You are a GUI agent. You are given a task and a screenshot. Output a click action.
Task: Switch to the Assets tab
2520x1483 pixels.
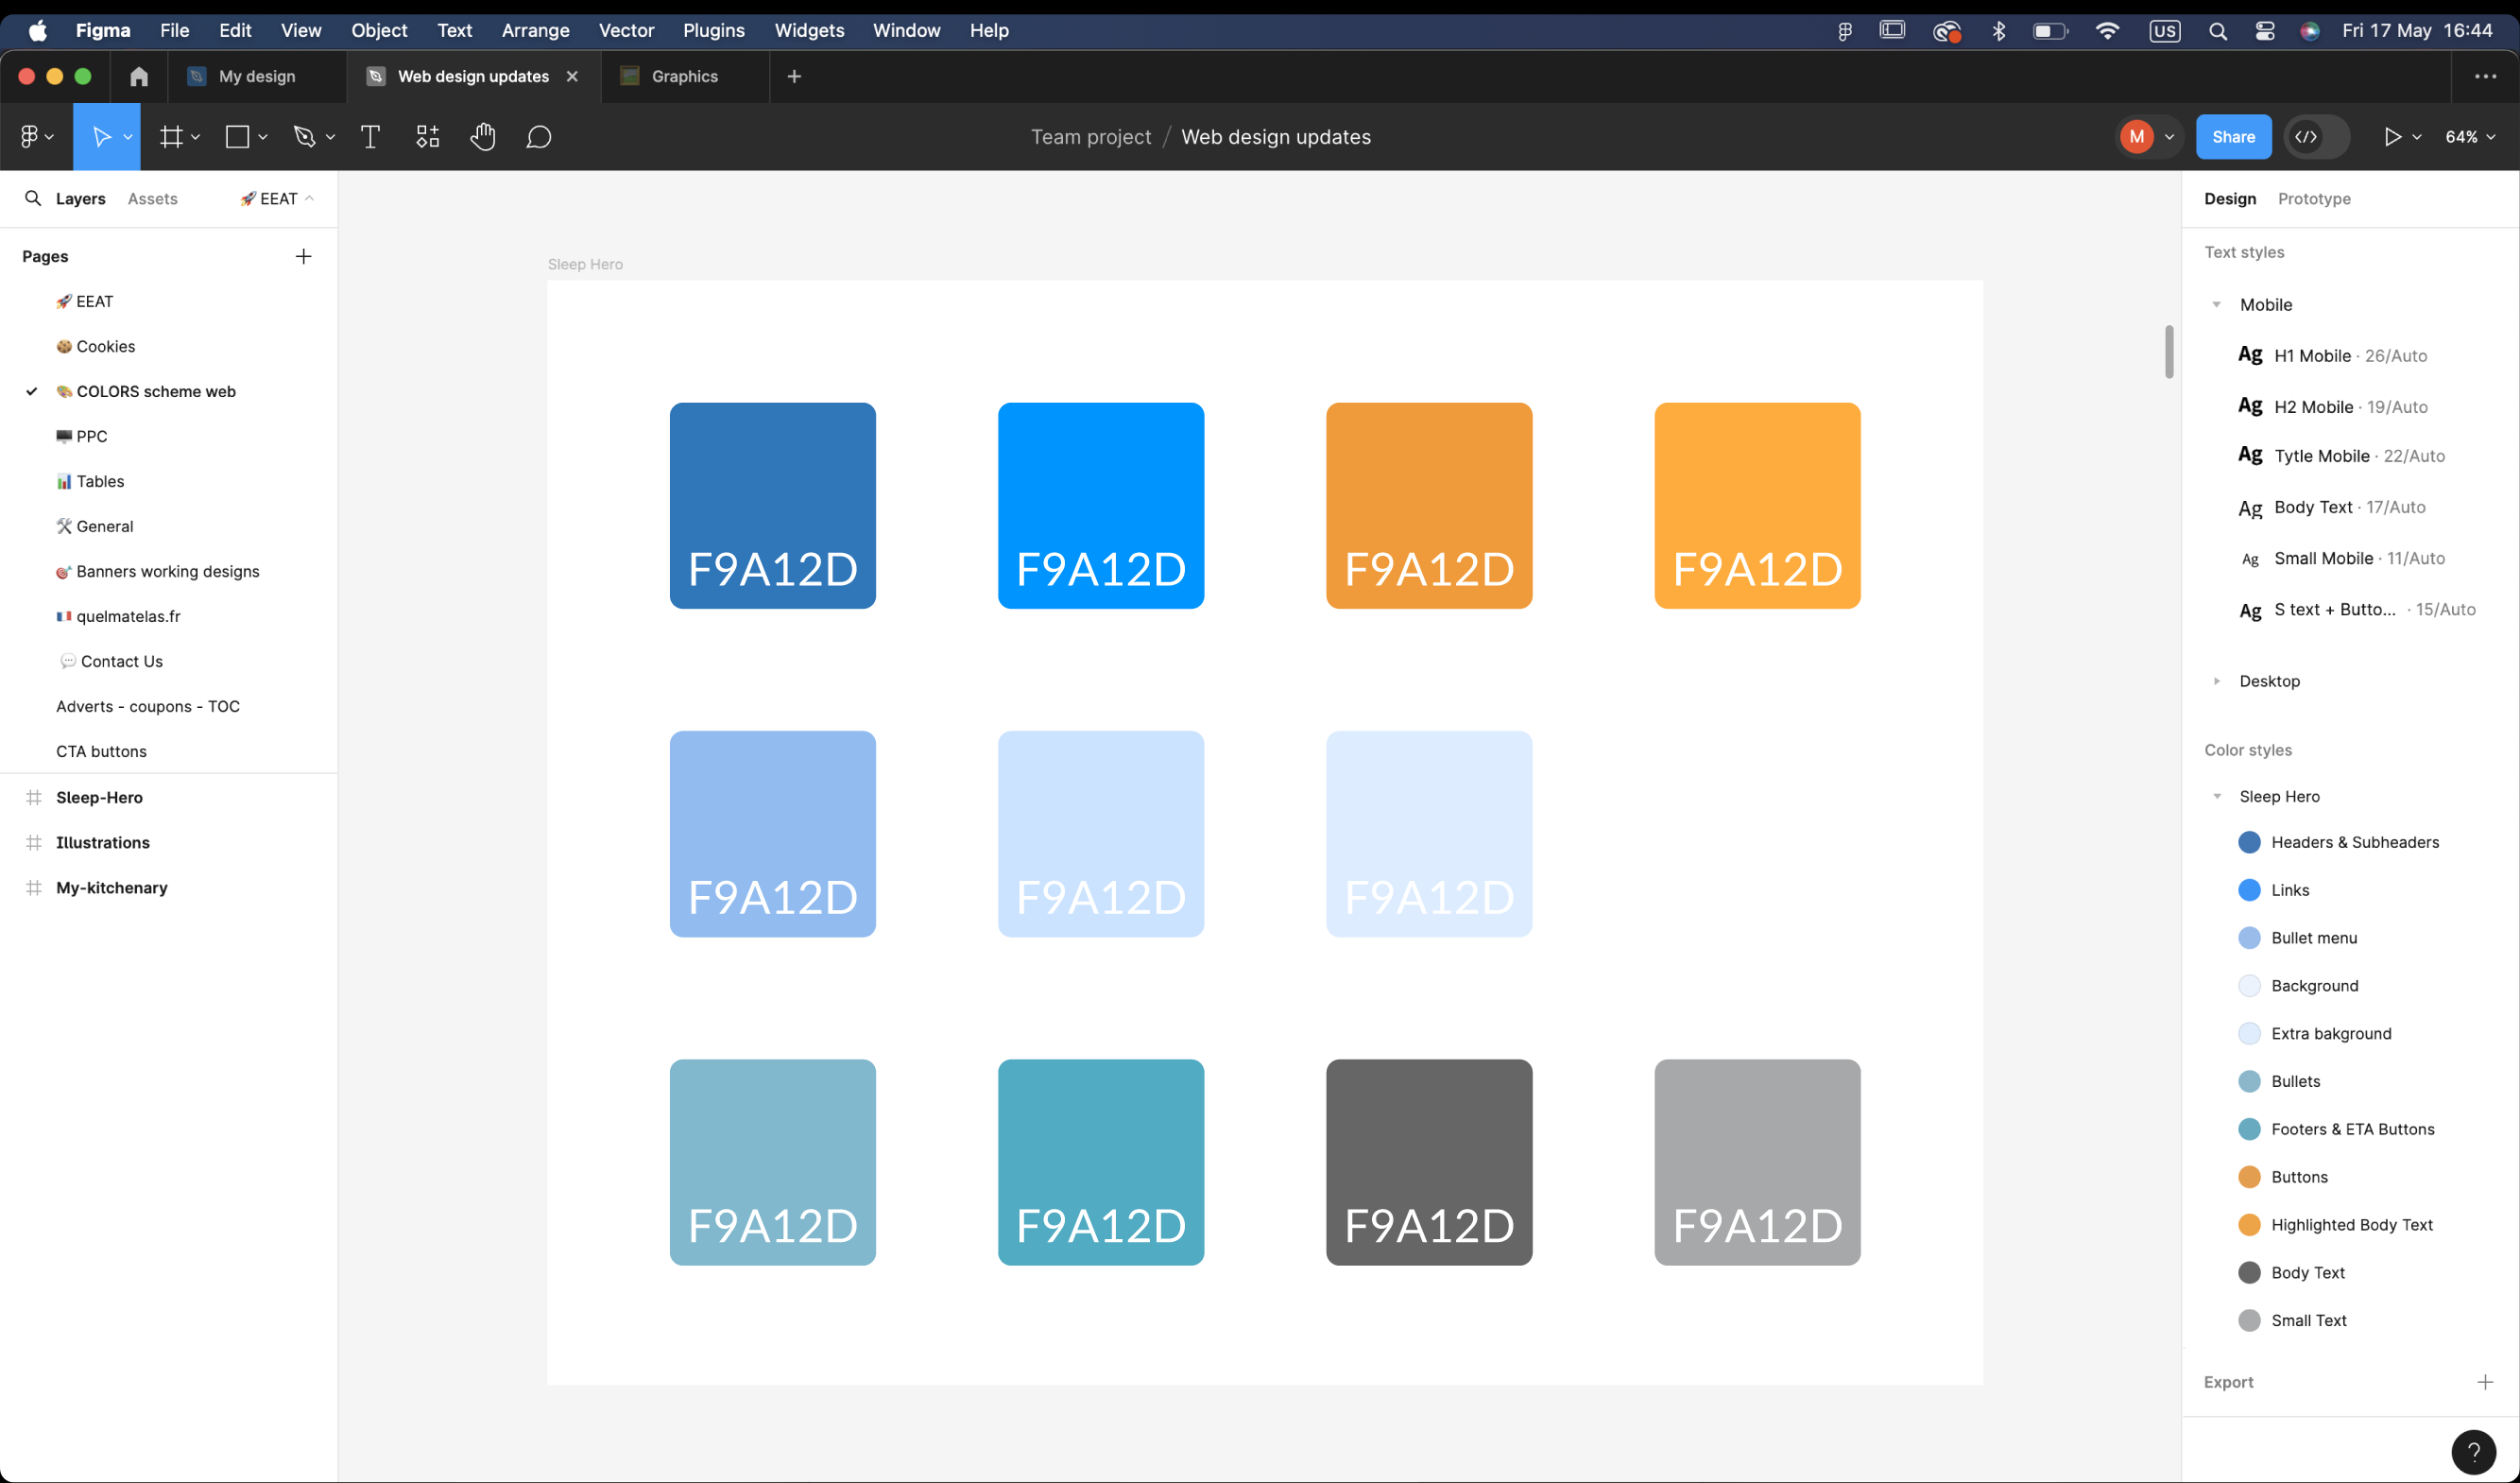[152, 198]
